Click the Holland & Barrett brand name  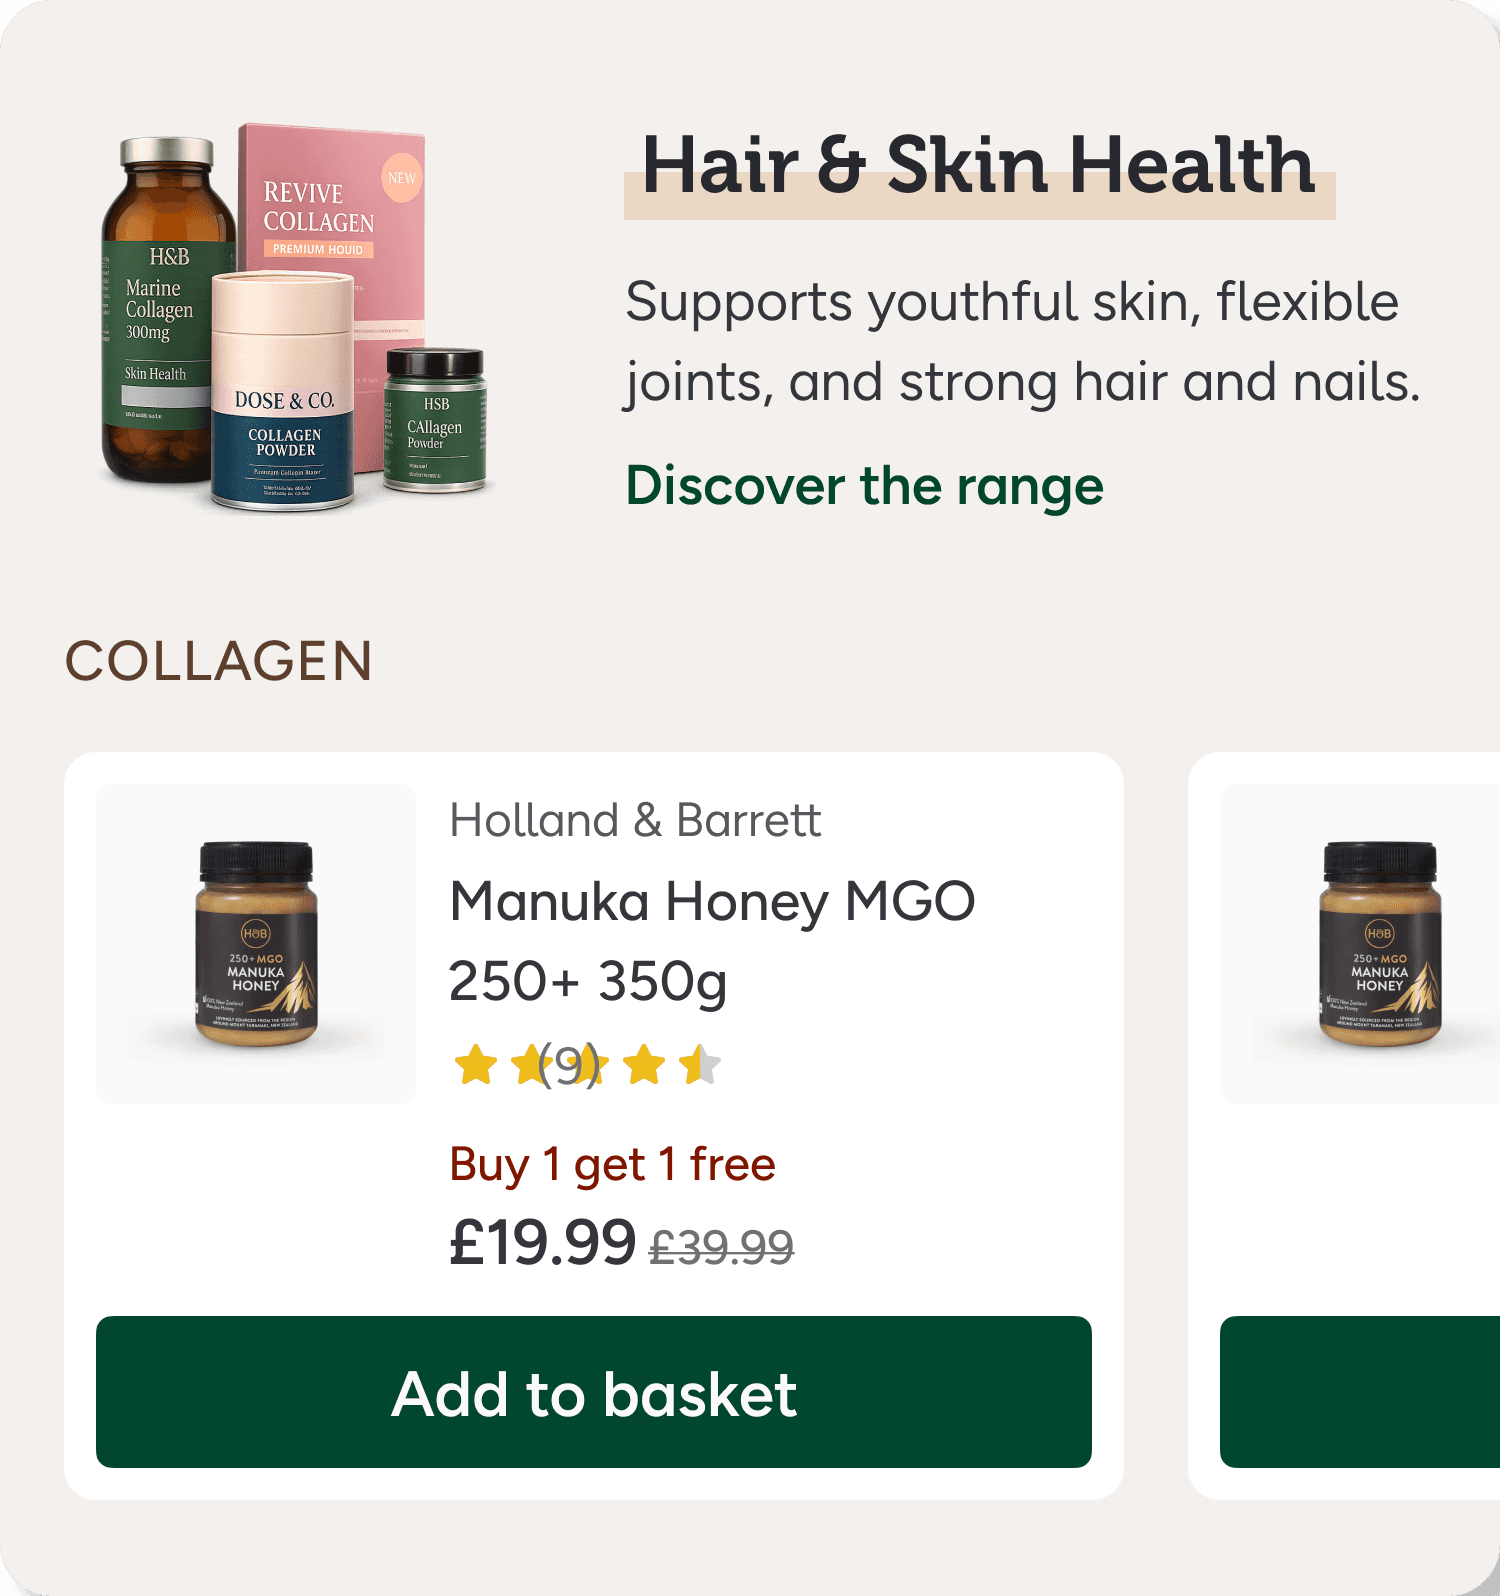(x=635, y=820)
